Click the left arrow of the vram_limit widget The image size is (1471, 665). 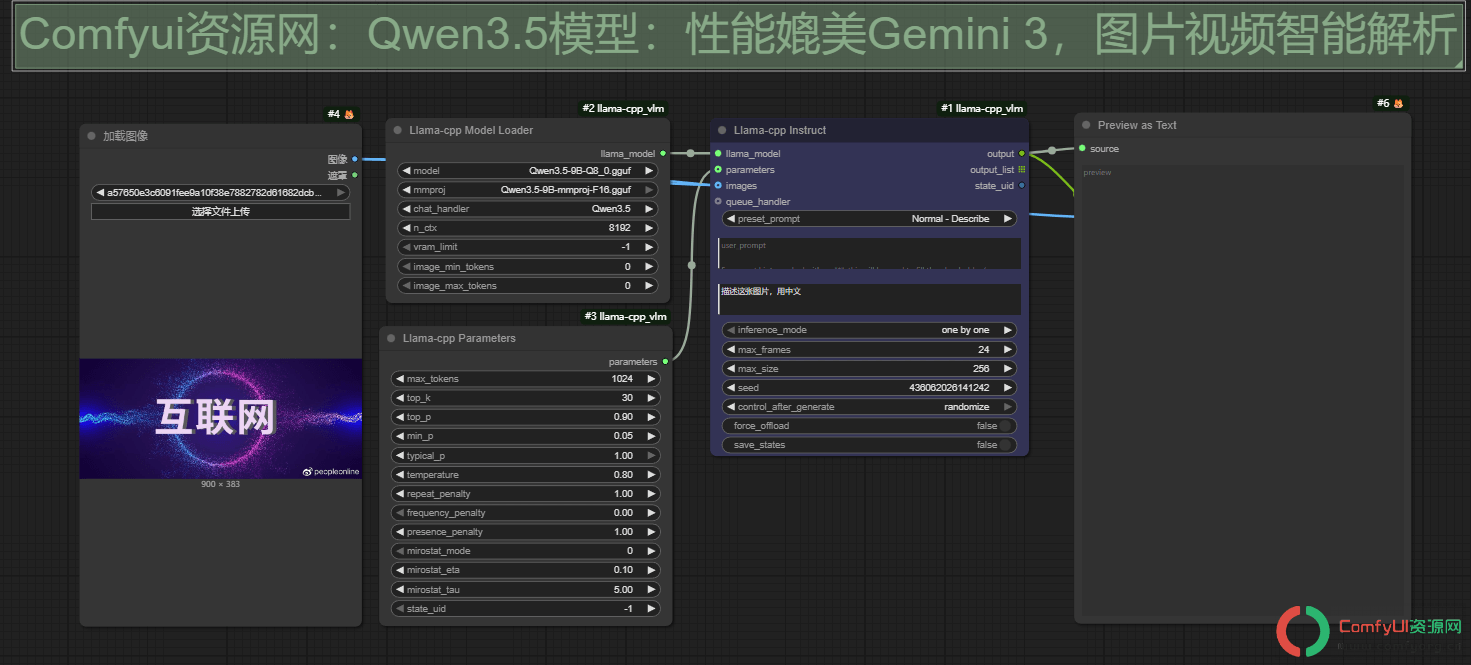[405, 247]
